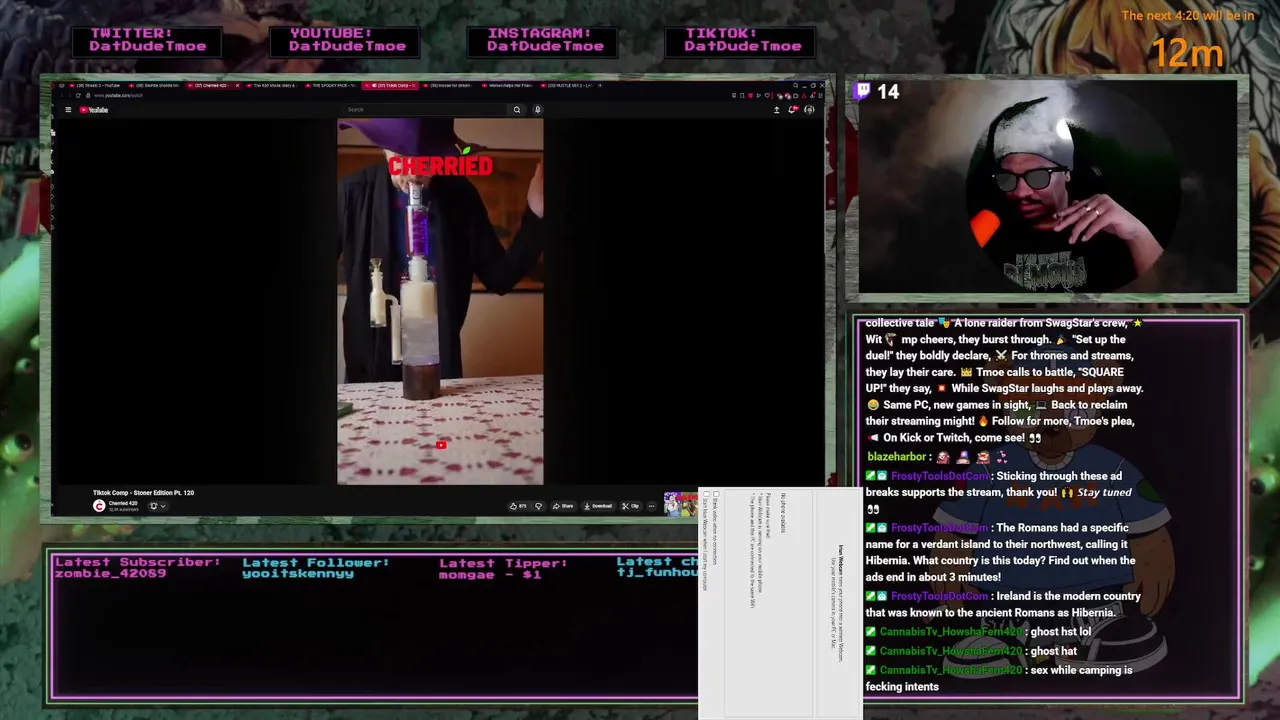
Task: Click the Clip button with scissors
Action: 630,506
